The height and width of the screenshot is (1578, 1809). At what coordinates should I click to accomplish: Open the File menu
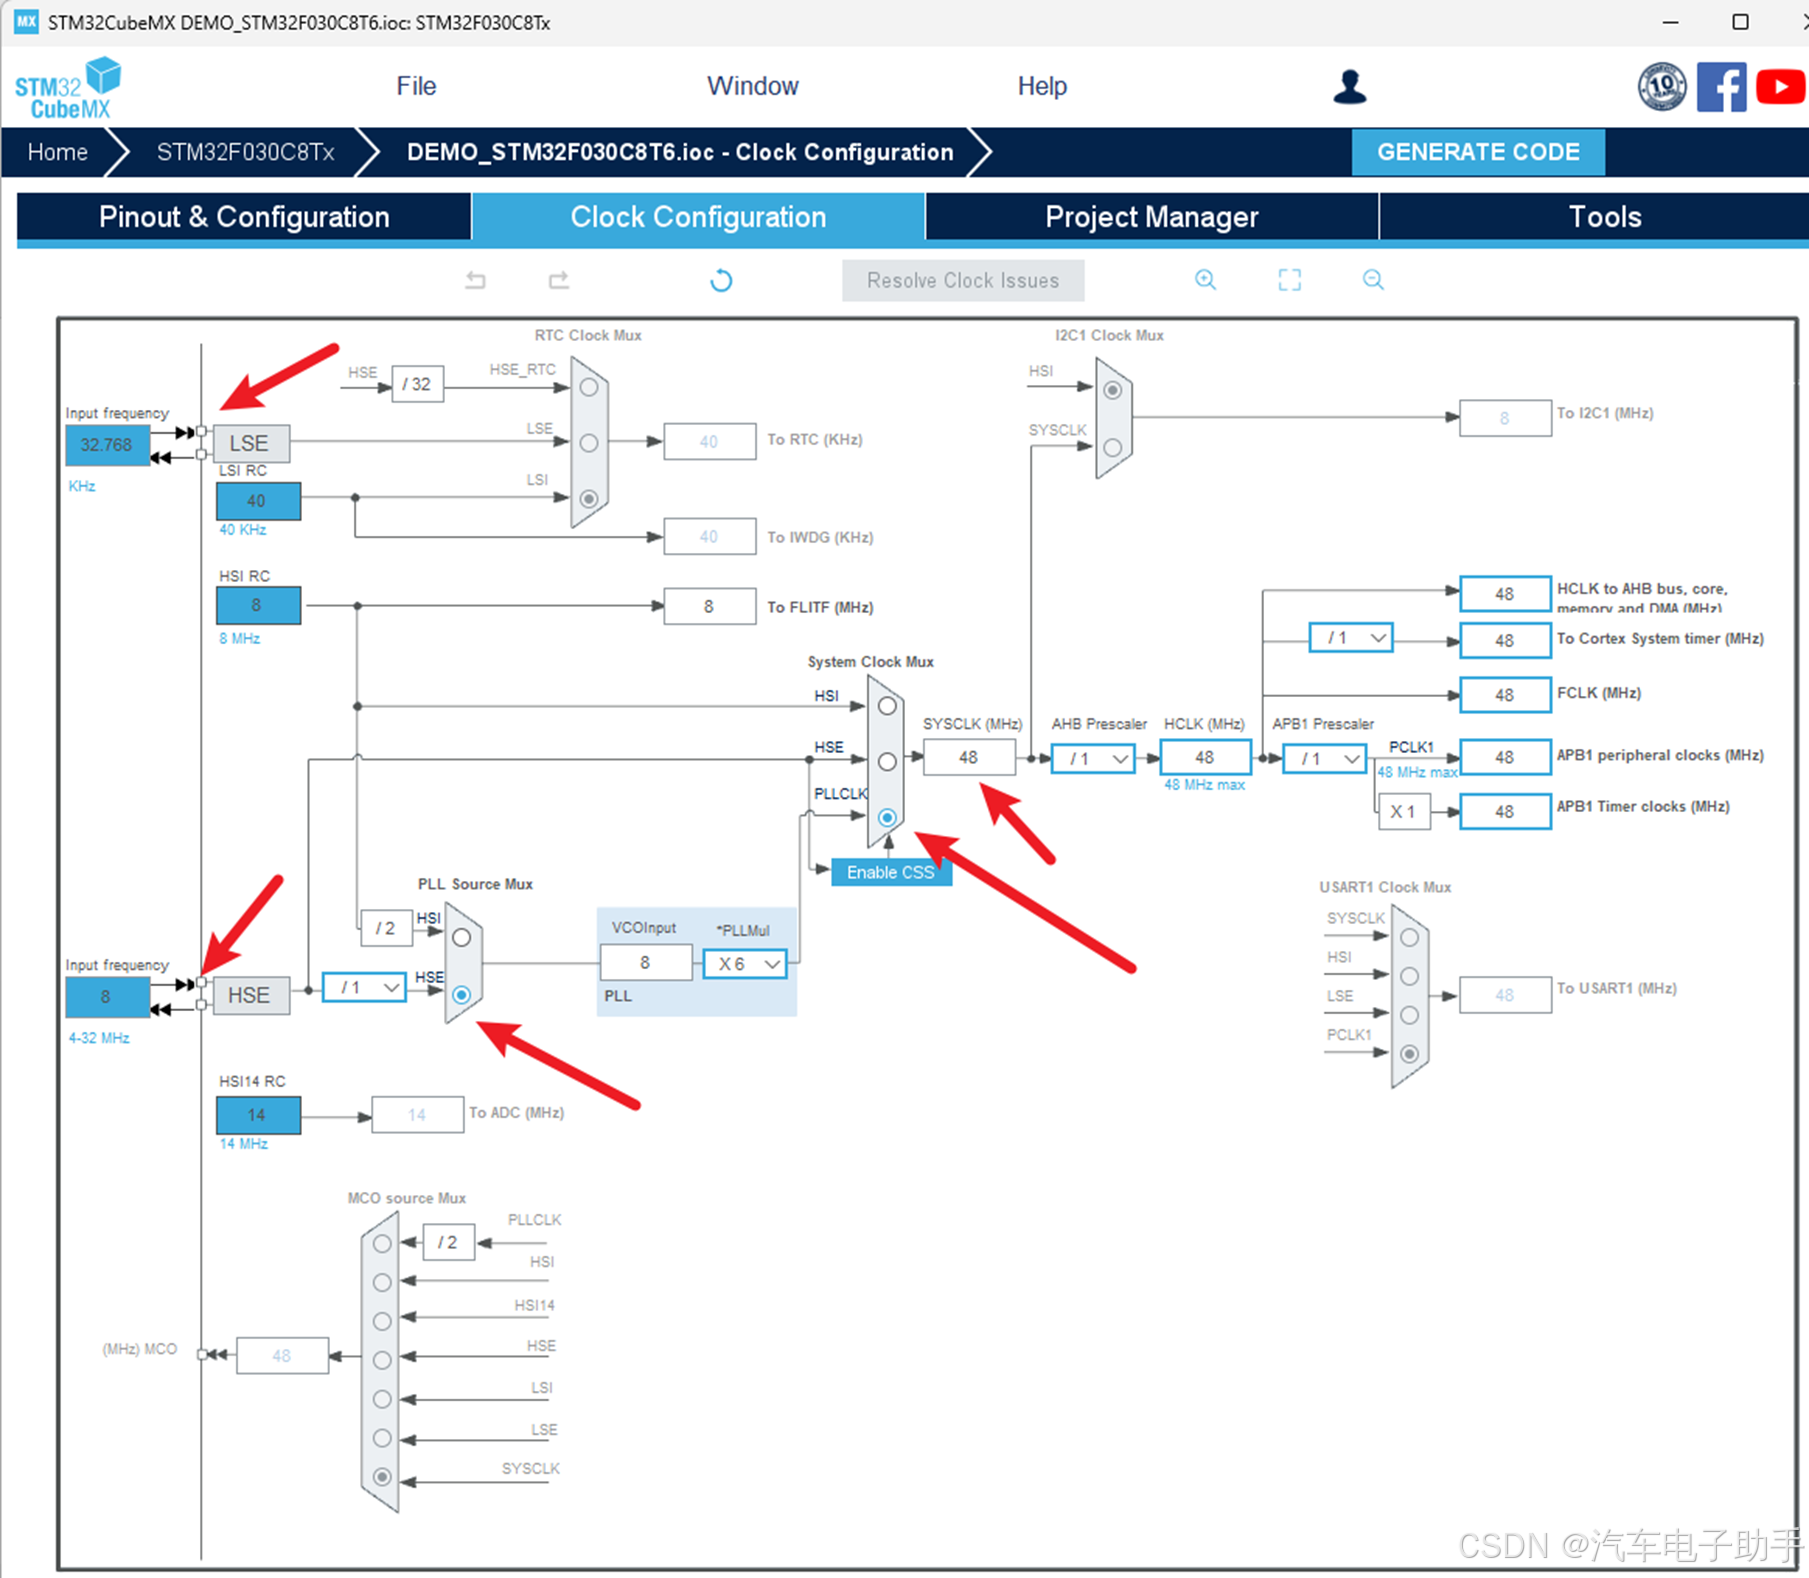point(416,86)
